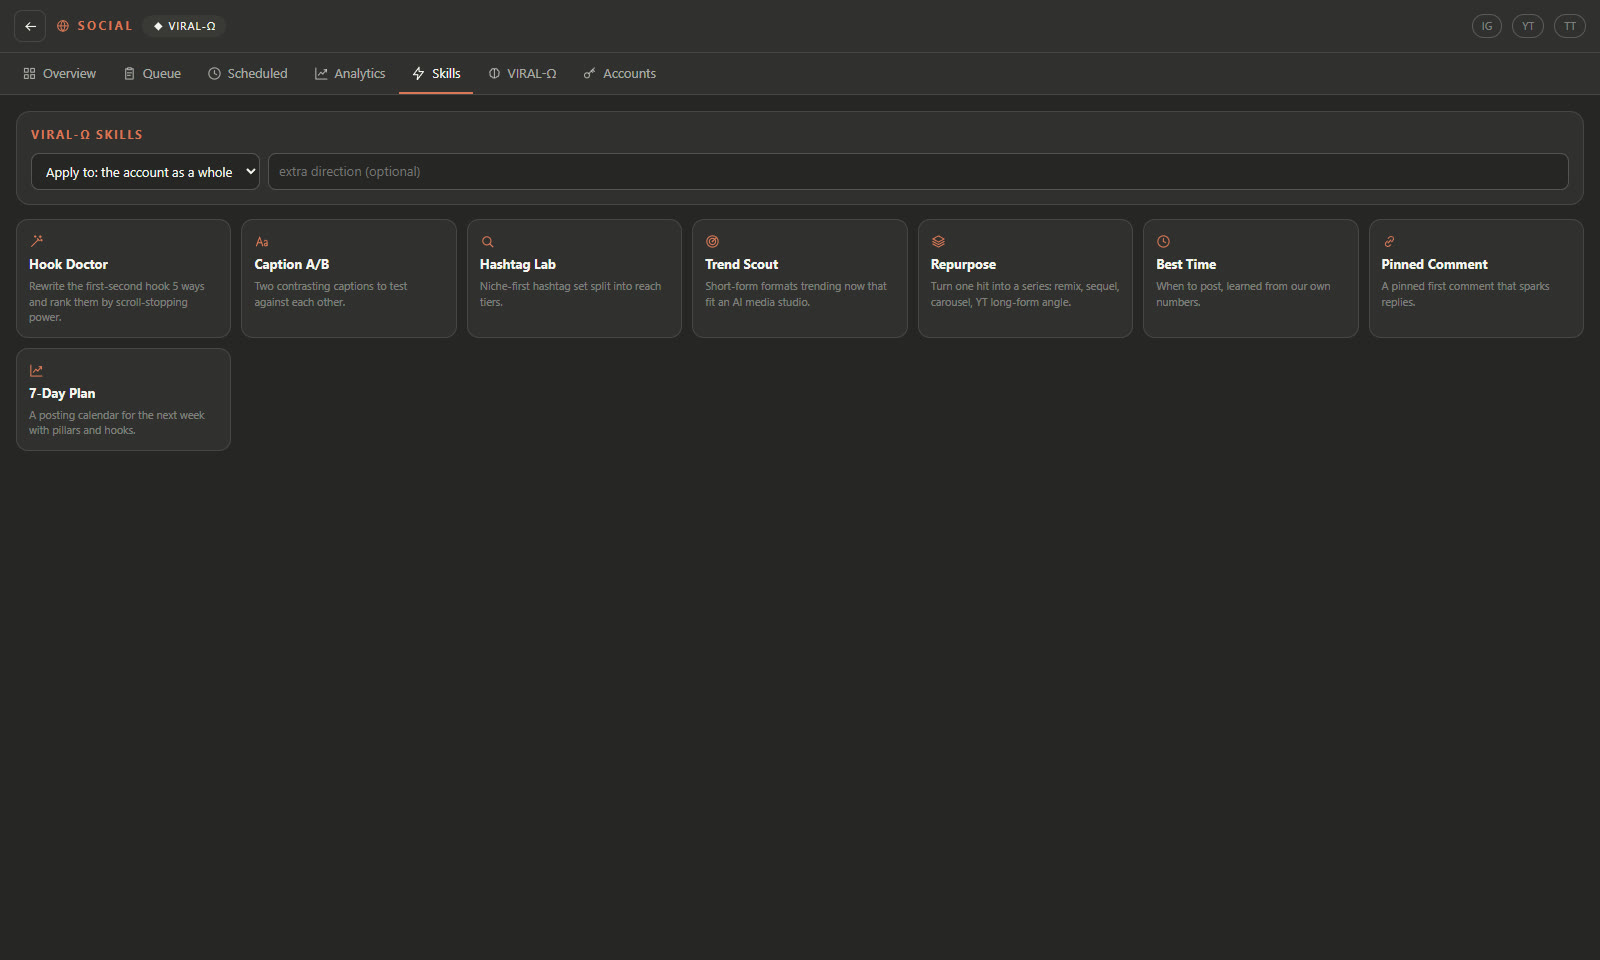Screen dimensions: 1600x960
Task: Focus the extra direction input field
Action: coord(918,172)
